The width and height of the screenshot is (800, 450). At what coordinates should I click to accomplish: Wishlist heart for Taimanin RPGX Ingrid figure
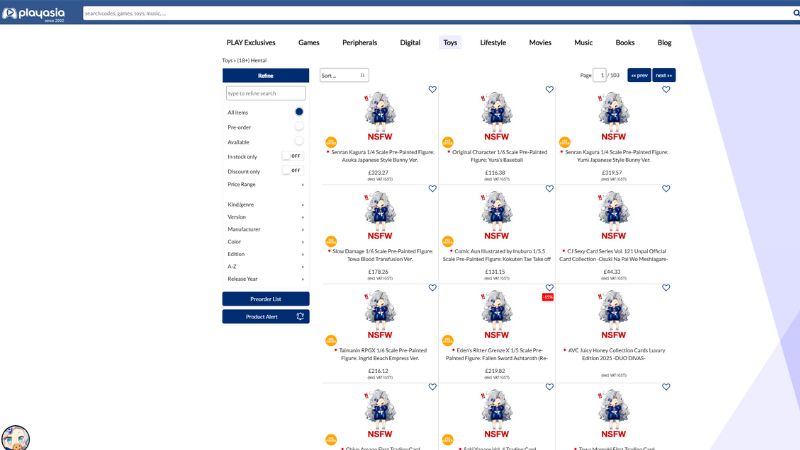click(x=432, y=288)
